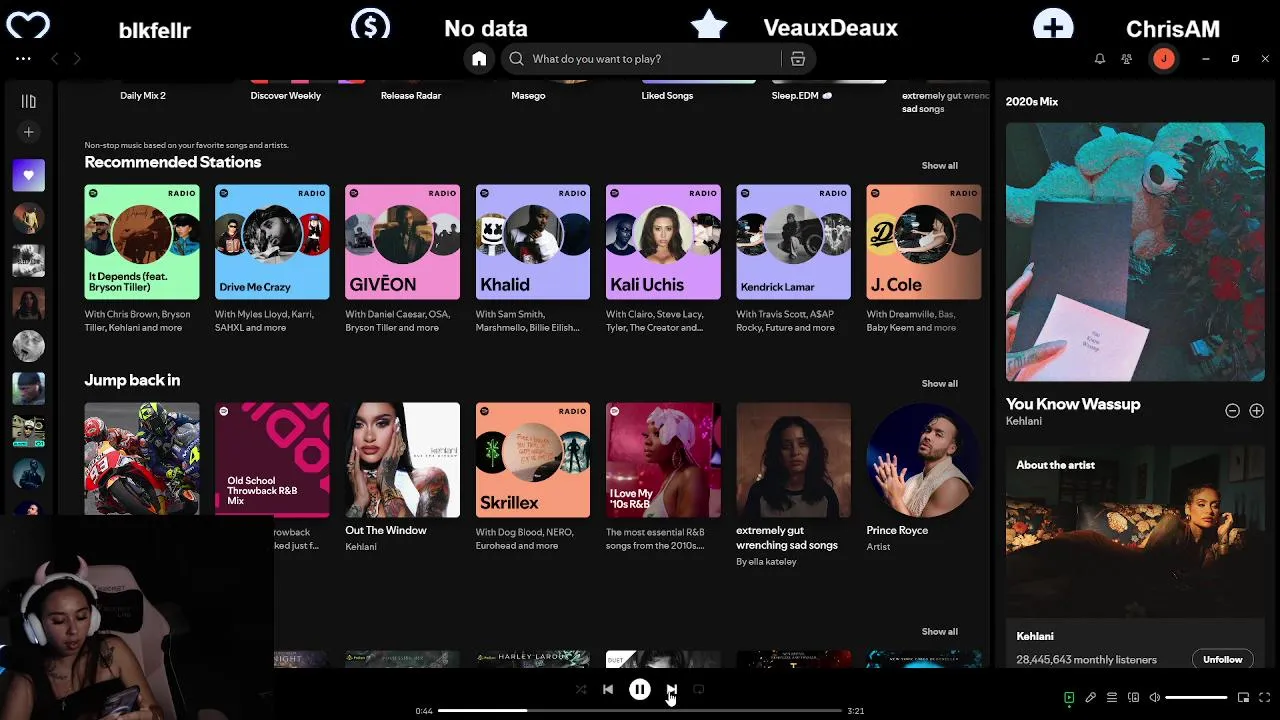Open Release Radar playlist label
Screen dimensions: 1280x720
coord(411,96)
